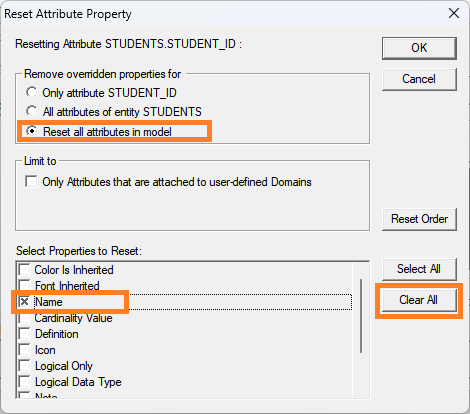Clear all selected properties with Clear All
Image resolution: width=470 pixels, height=414 pixels.
click(419, 300)
